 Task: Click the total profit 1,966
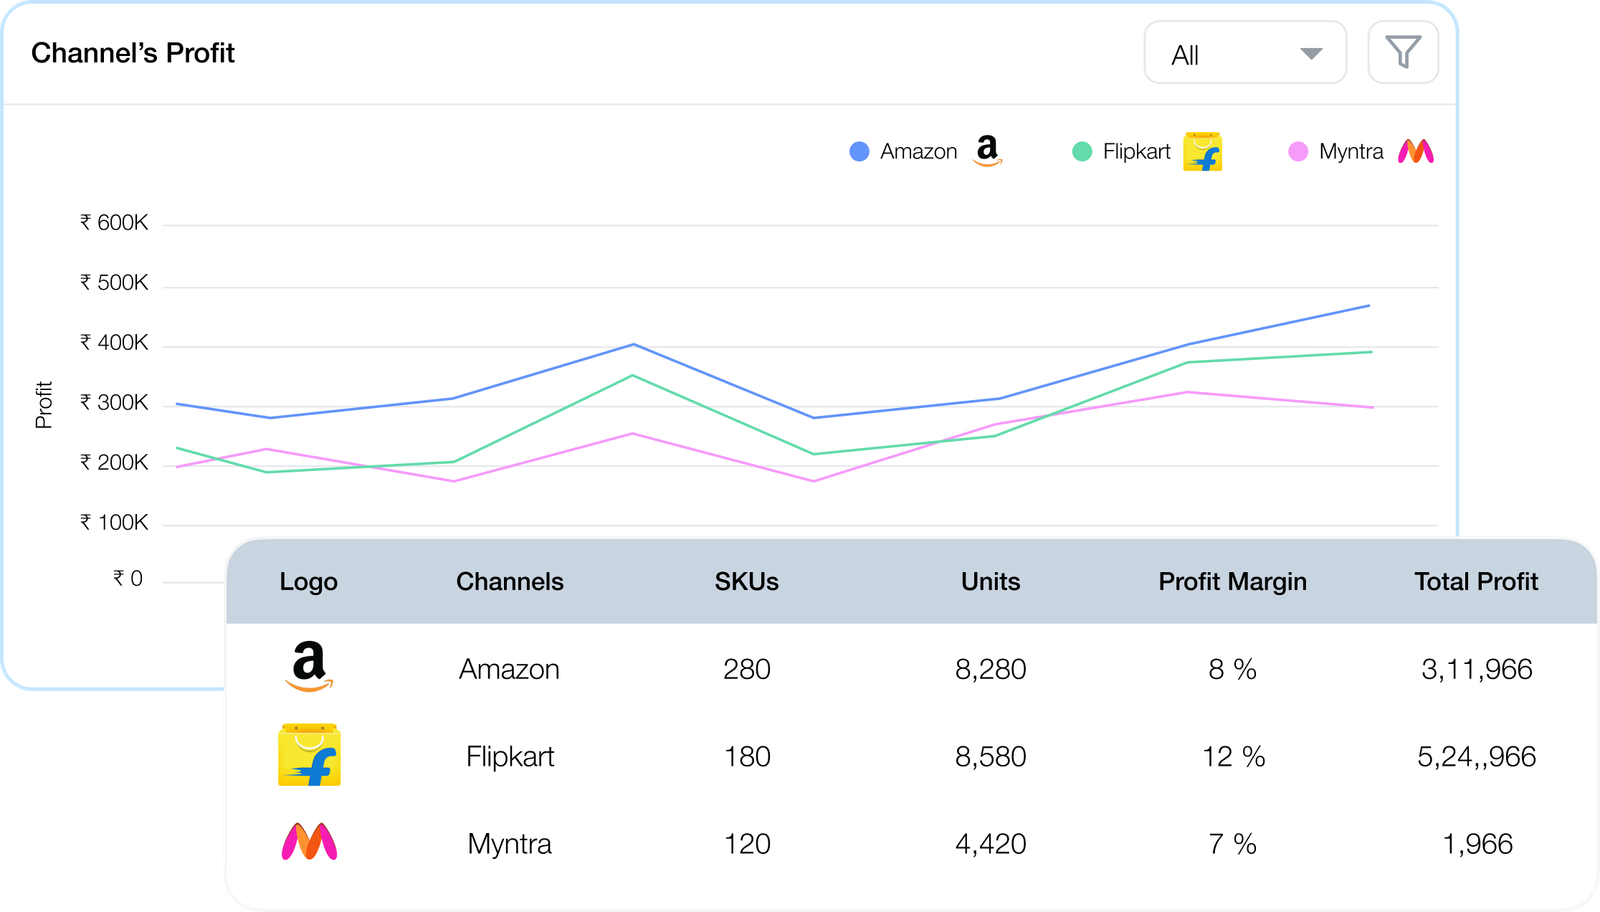[1477, 844]
